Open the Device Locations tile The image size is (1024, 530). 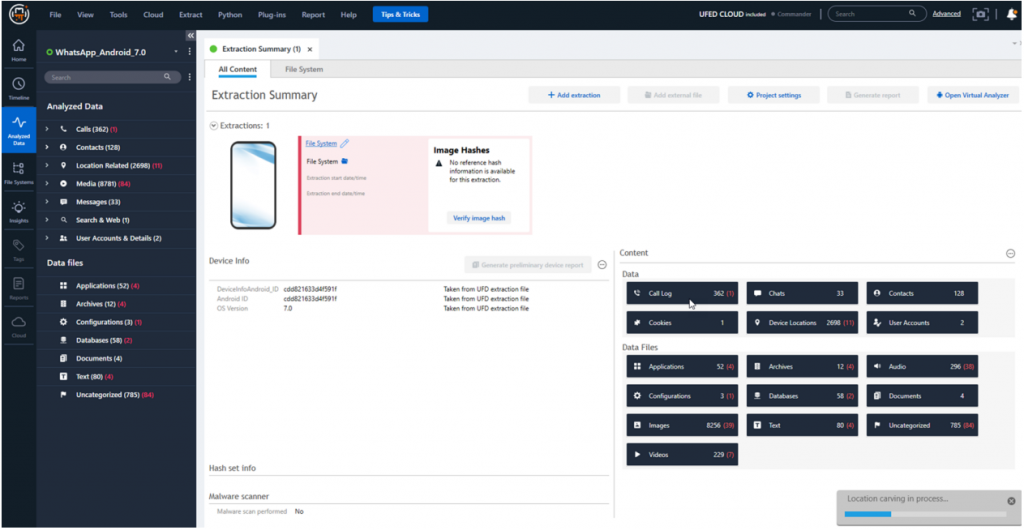[802, 322]
